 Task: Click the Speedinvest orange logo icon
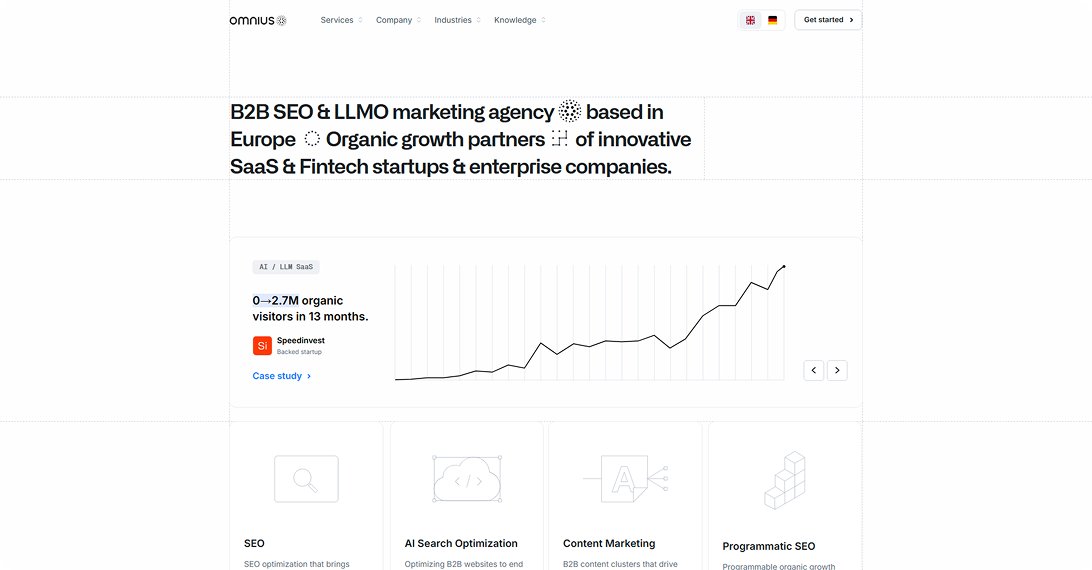pyautogui.click(x=262, y=346)
